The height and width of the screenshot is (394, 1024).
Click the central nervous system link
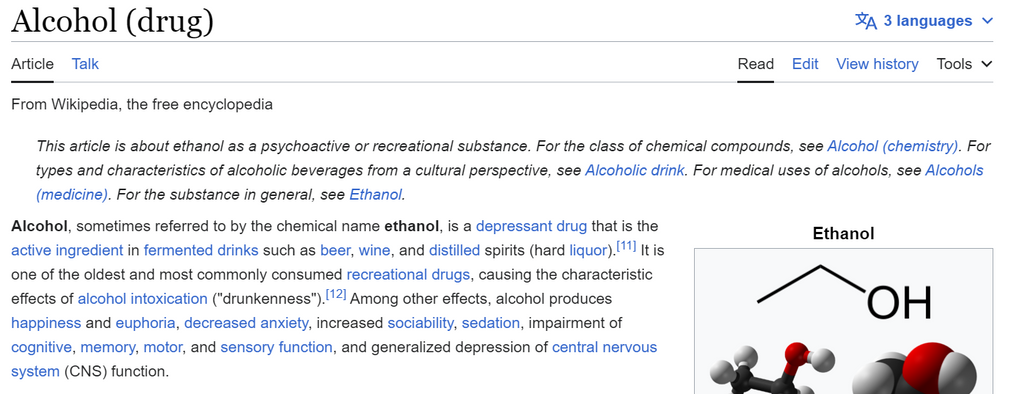click(x=334, y=359)
